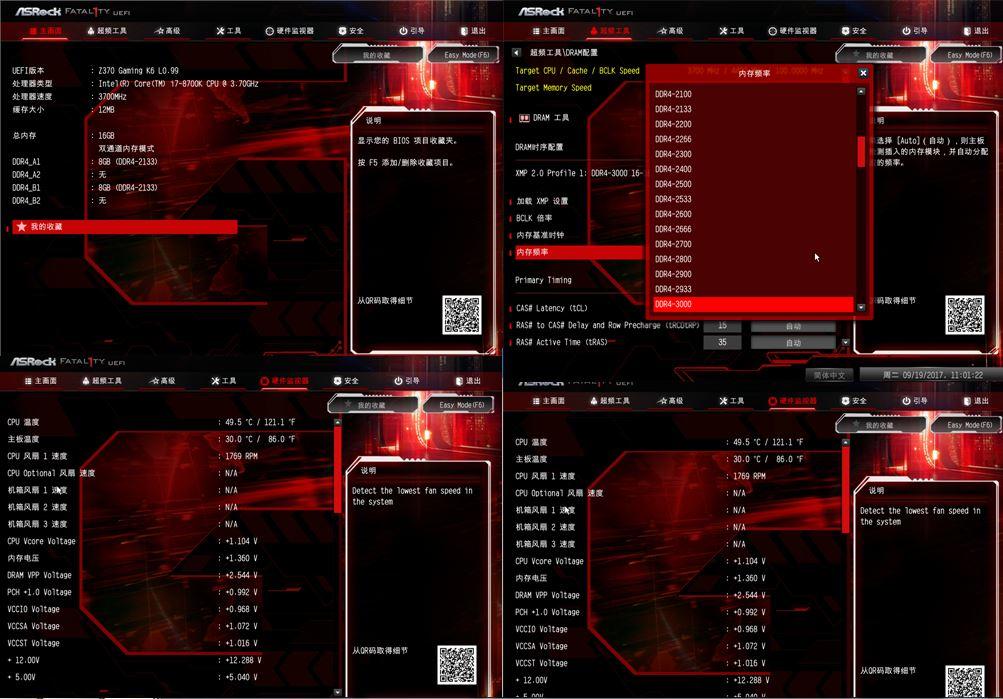Go to 主画面 tab in the top-right screenshot
Screen dimensions: 1003x699
click(548, 31)
